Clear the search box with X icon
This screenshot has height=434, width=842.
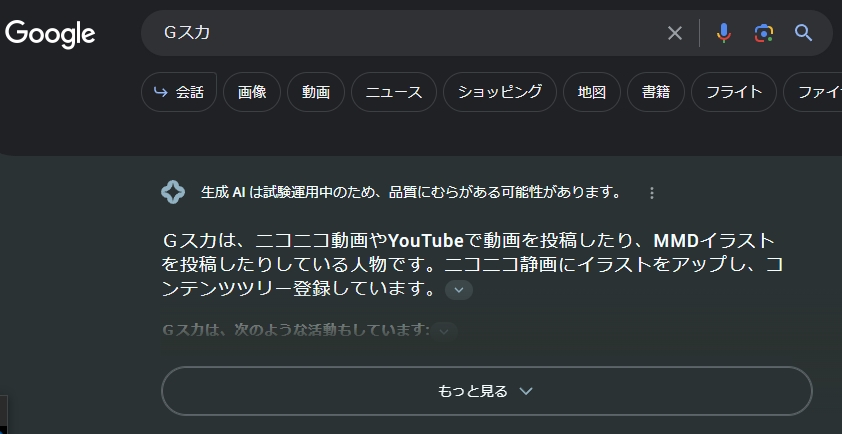674,33
